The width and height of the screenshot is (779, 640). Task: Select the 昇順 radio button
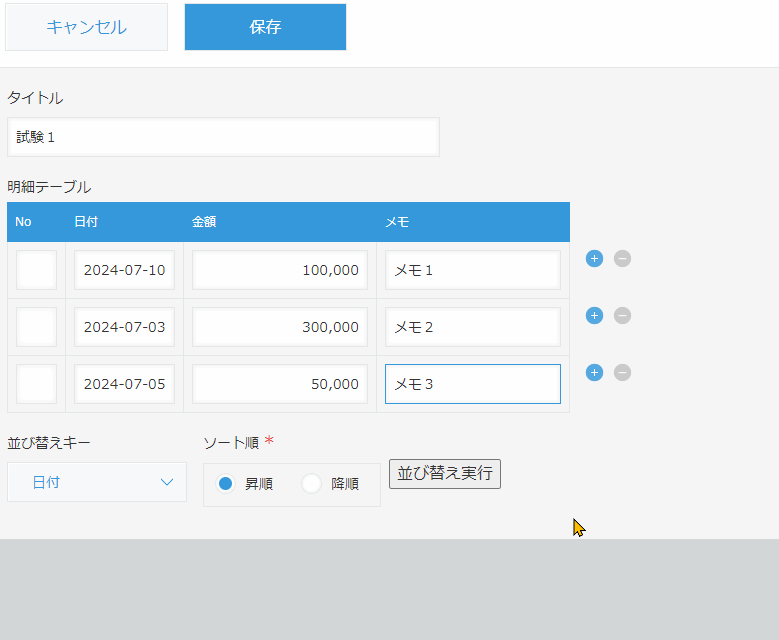coord(226,484)
